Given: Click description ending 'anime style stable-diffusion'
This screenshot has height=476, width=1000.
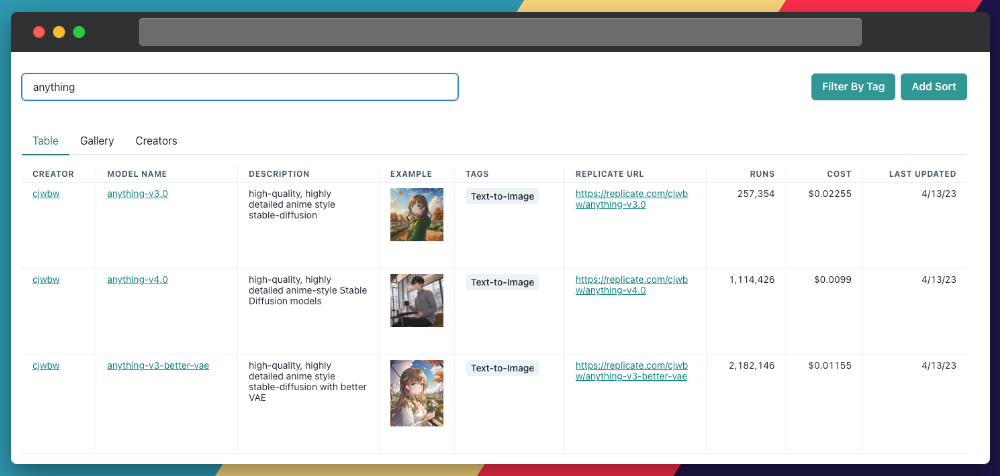Looking at the screenshot, I should click(x=292, y=204).
